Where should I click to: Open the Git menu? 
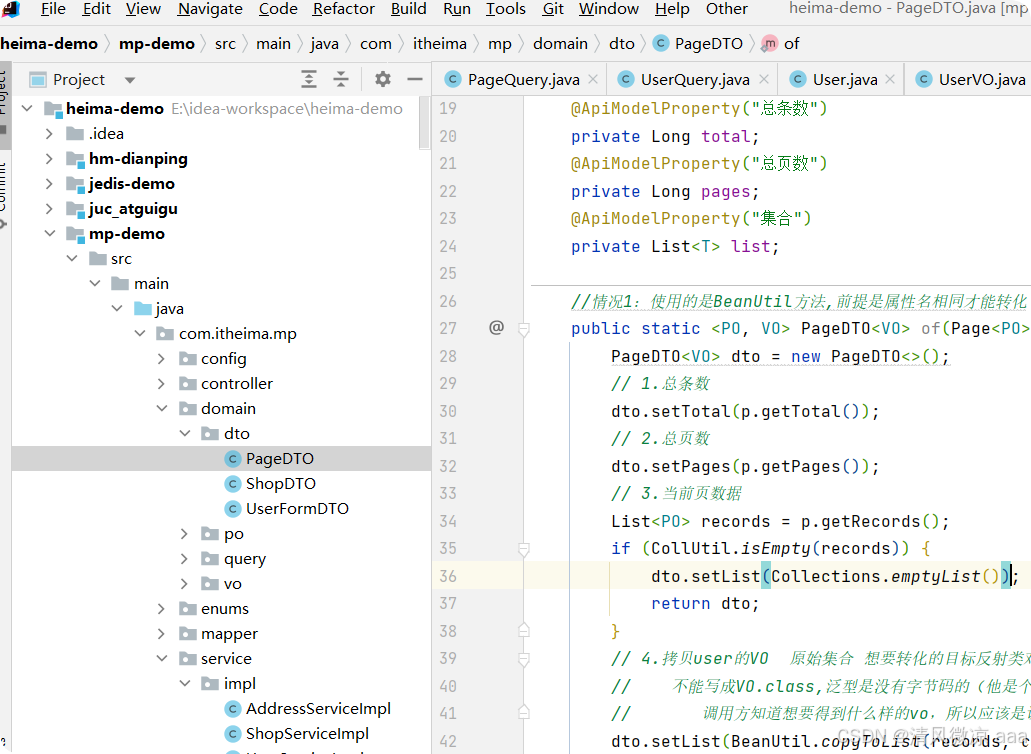click(x=553, y=9)
